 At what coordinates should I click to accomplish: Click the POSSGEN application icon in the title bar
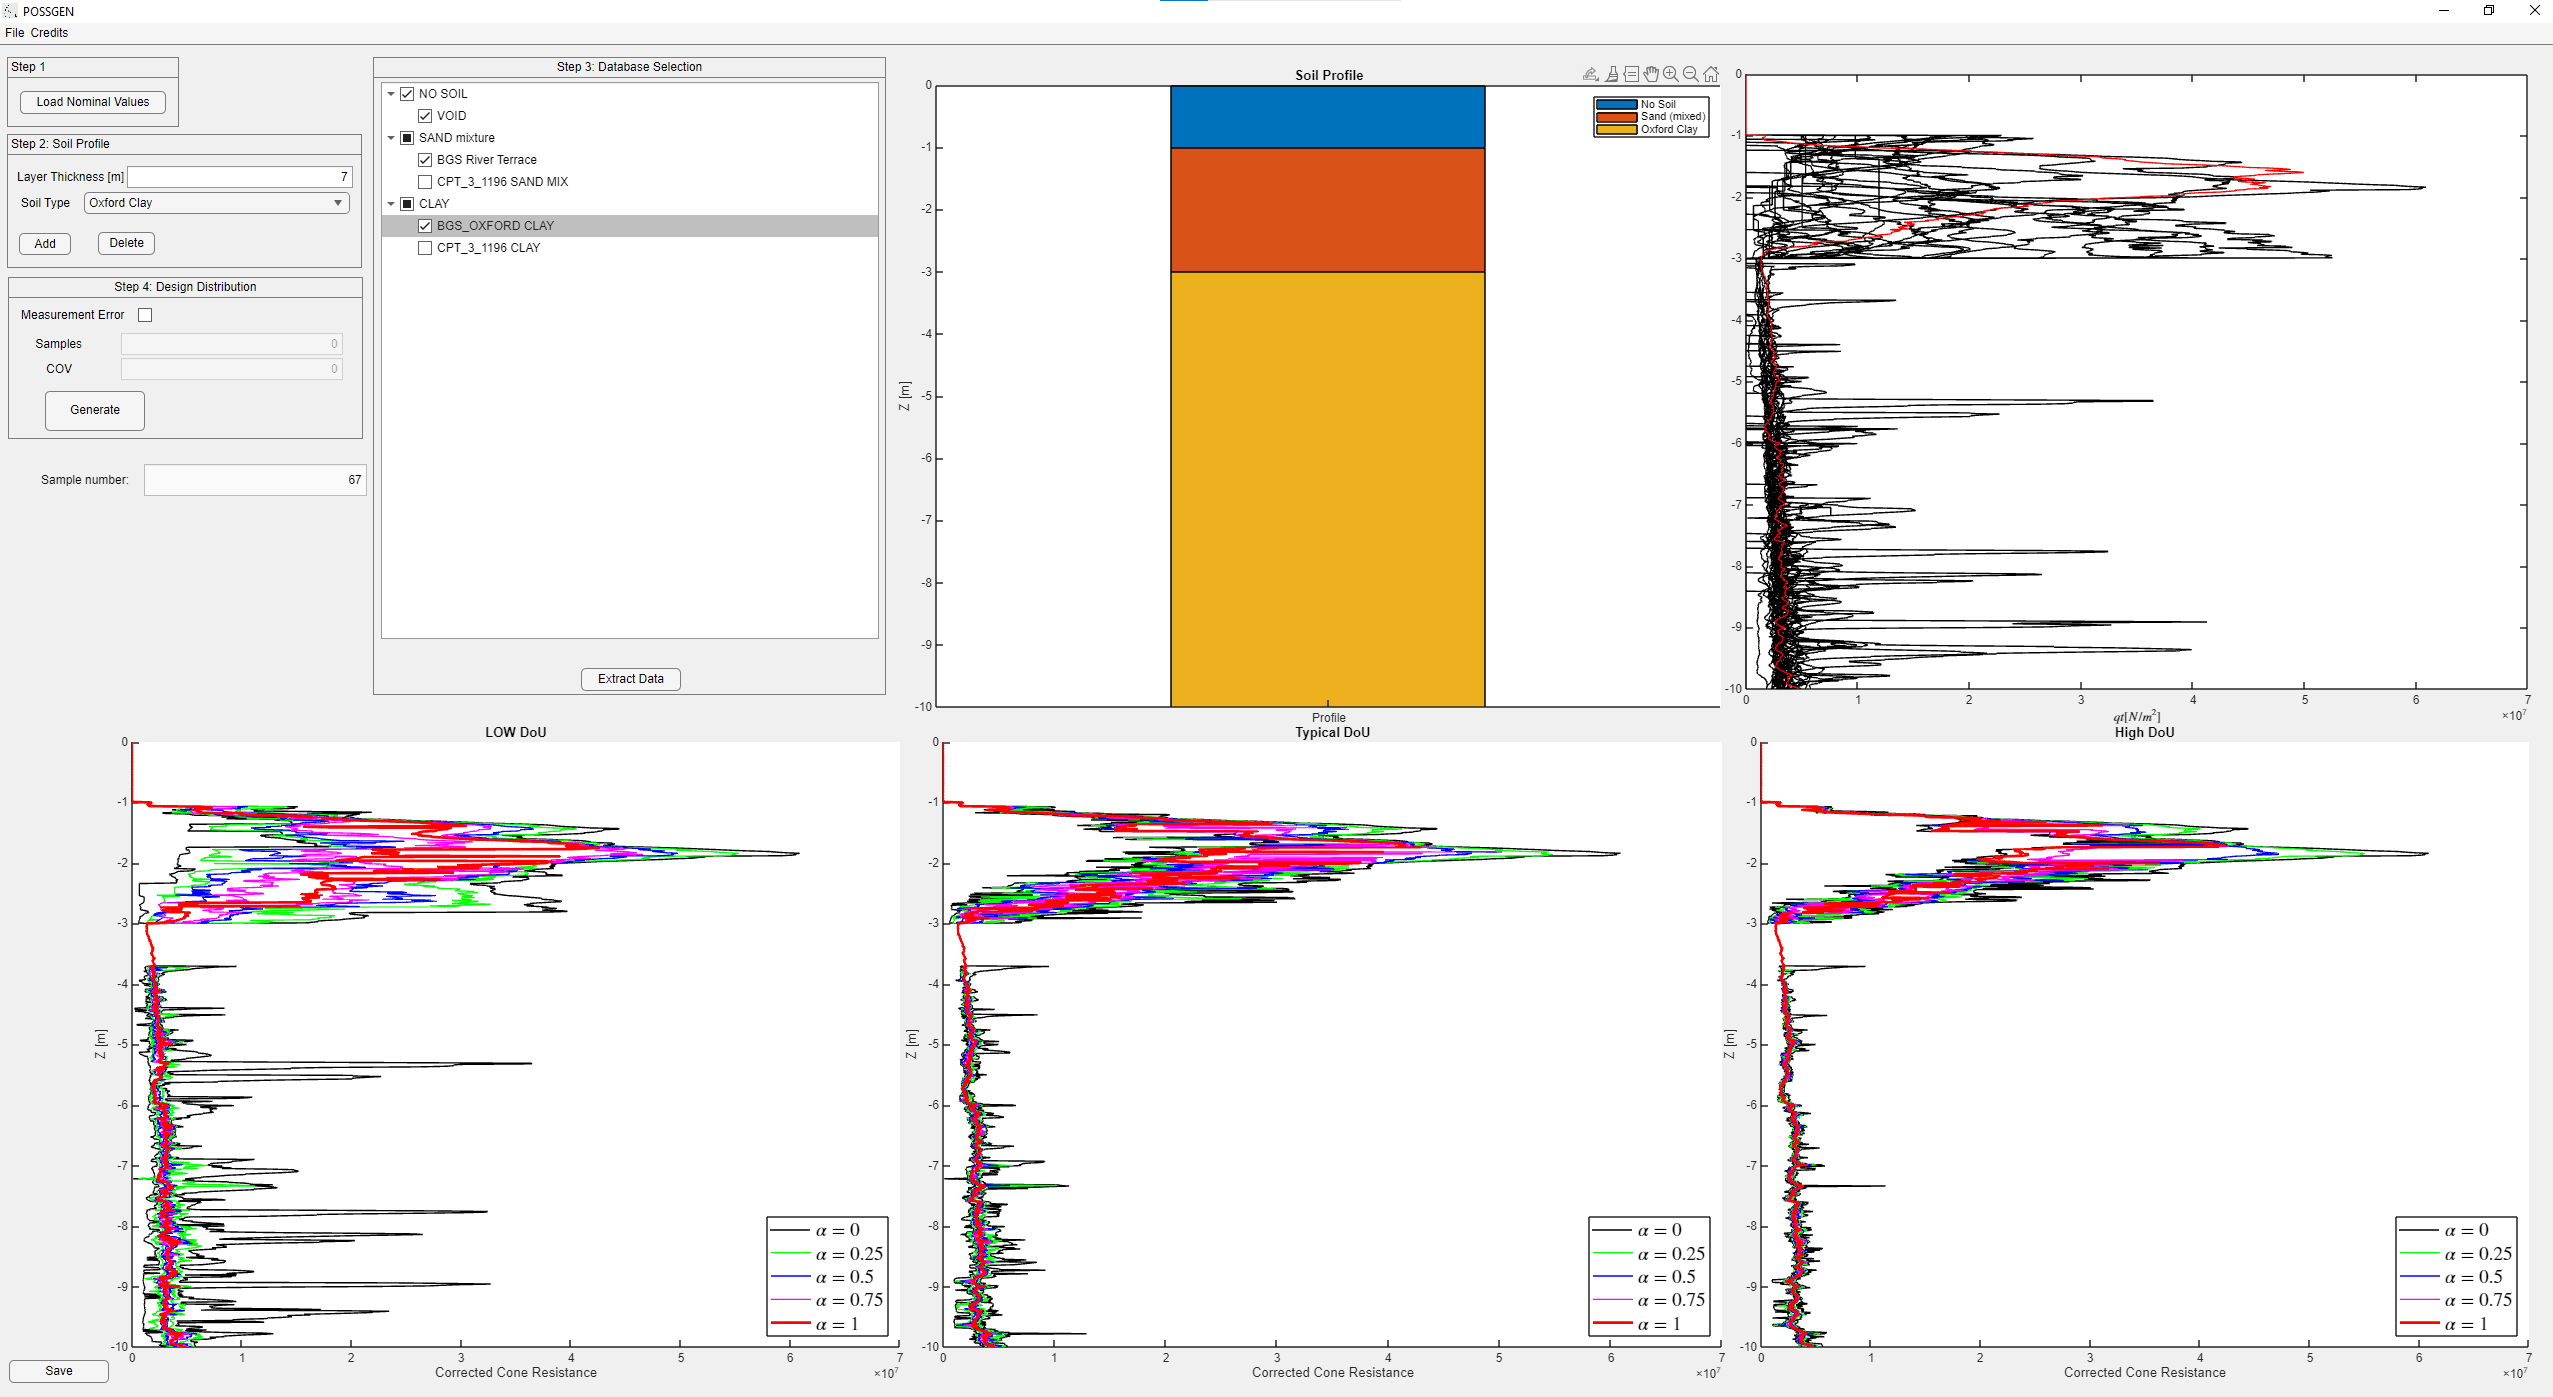click(10, 11)
